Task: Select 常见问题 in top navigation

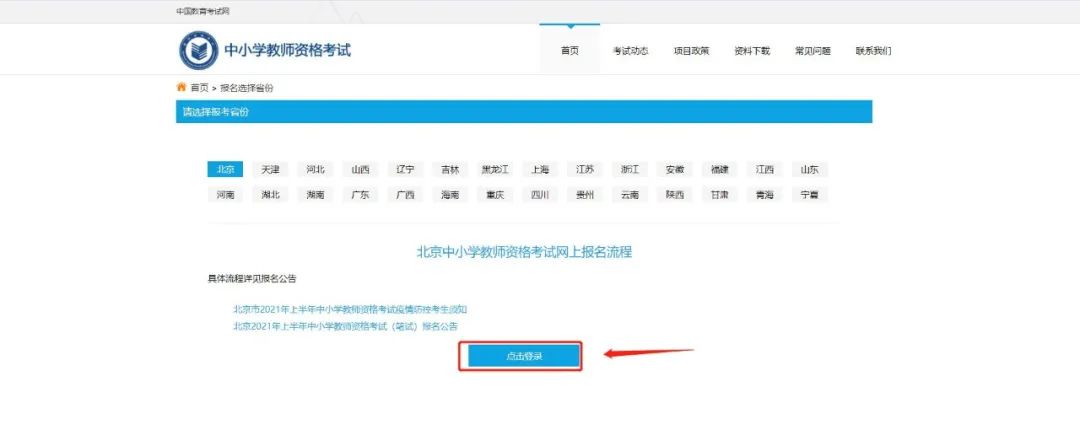Action: [812, 51]
